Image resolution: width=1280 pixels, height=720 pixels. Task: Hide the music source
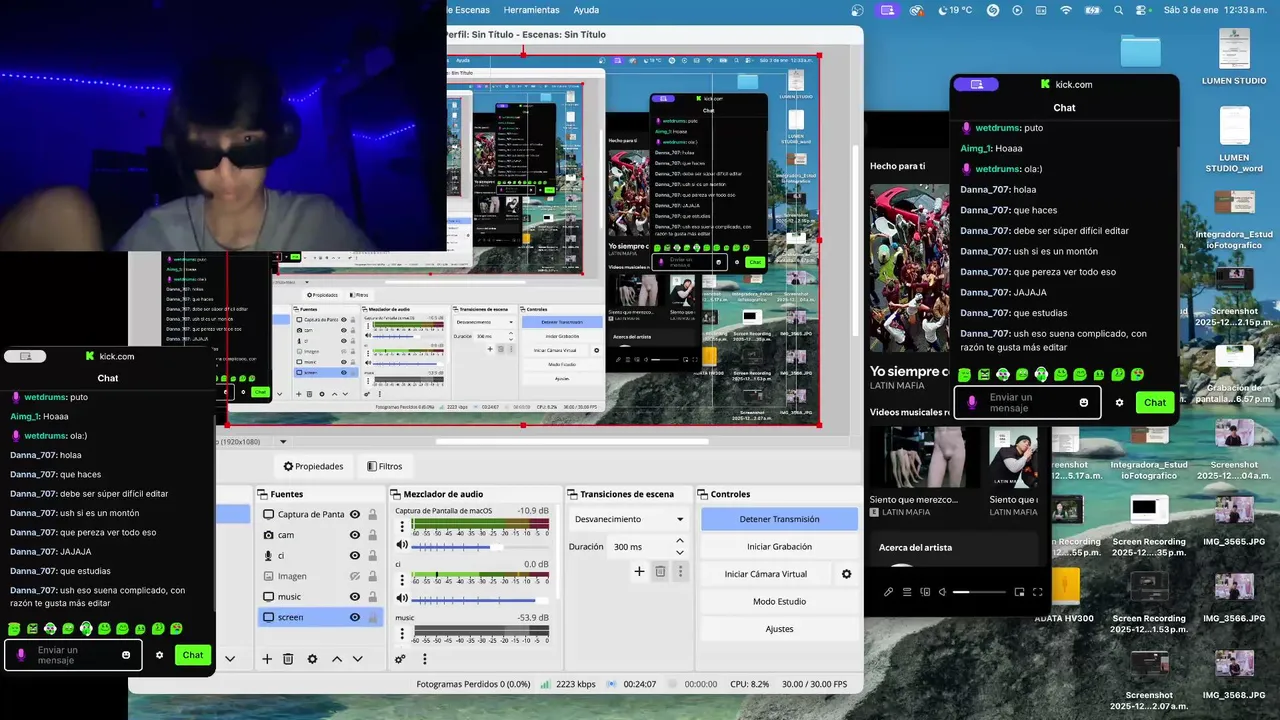click(x=354, y=597)
